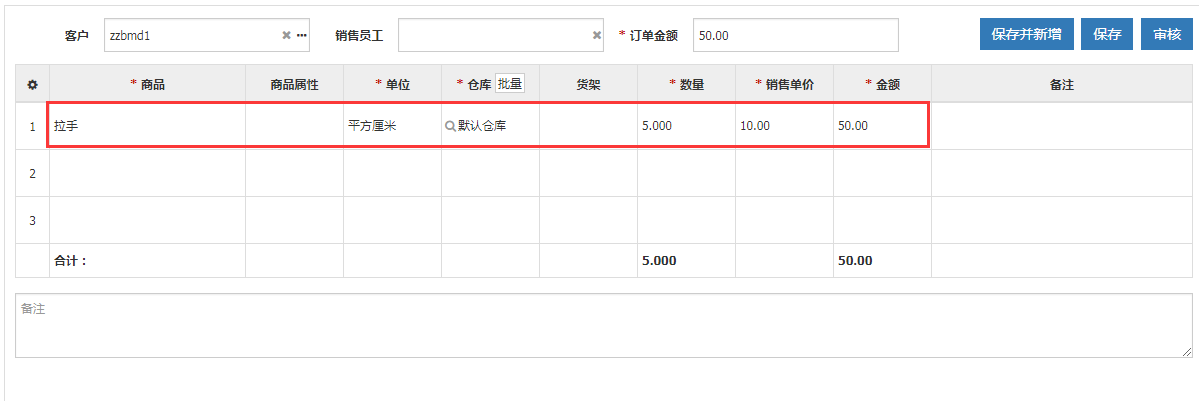The image size is (1199, 401).
Task: Clear the 客户 field with the X icon
Action: [x=286, y=35]
